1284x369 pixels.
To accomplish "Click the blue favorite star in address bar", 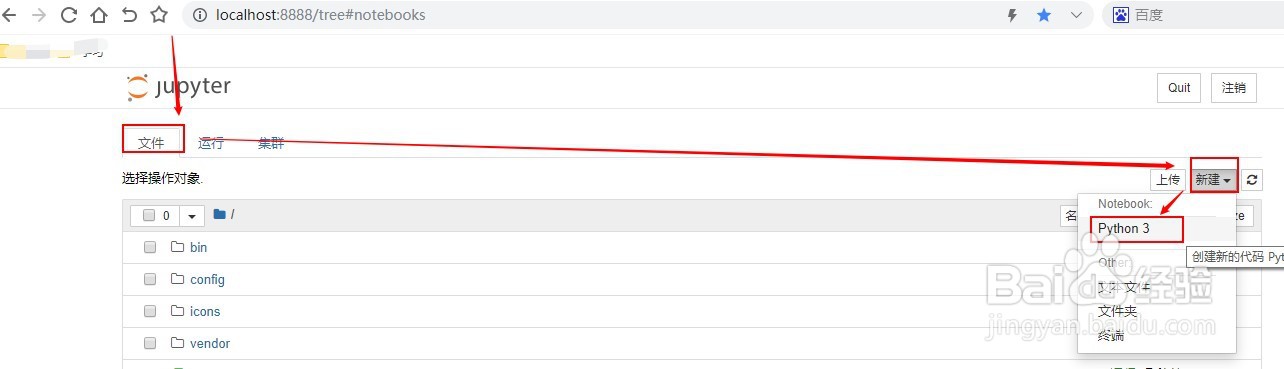I will coord(1044,15).
